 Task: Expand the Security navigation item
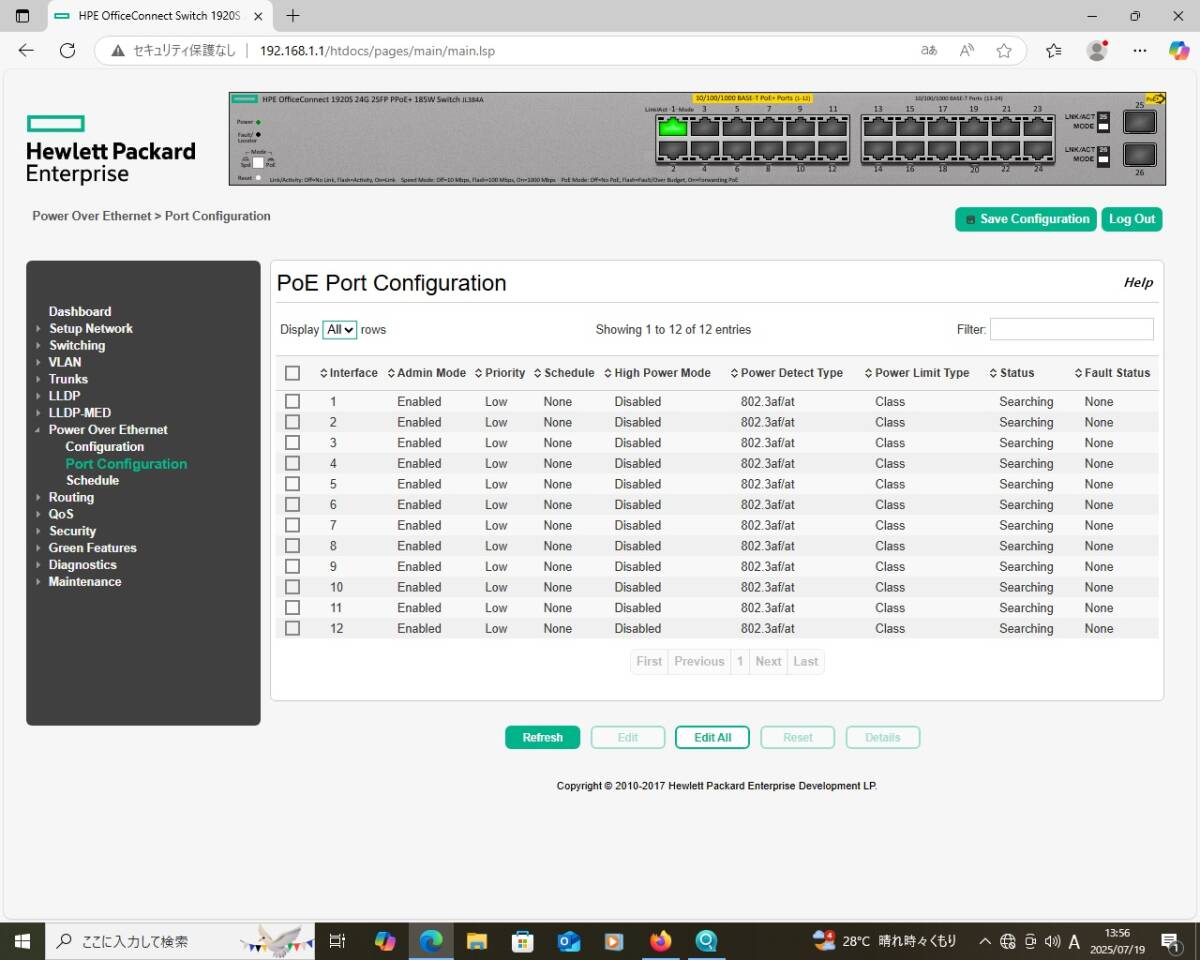72,531
